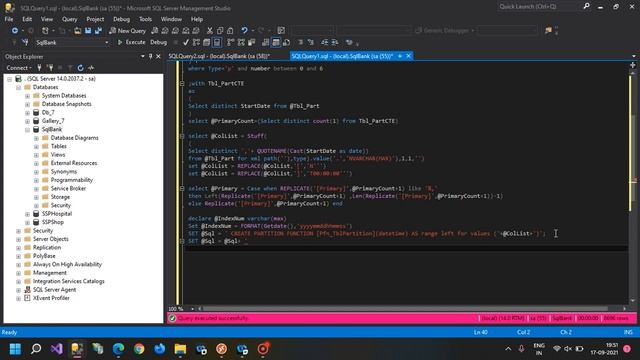Viewport: 640px width, 360px height.
Task: Click the Results to File icon
Action: [286, 42]
